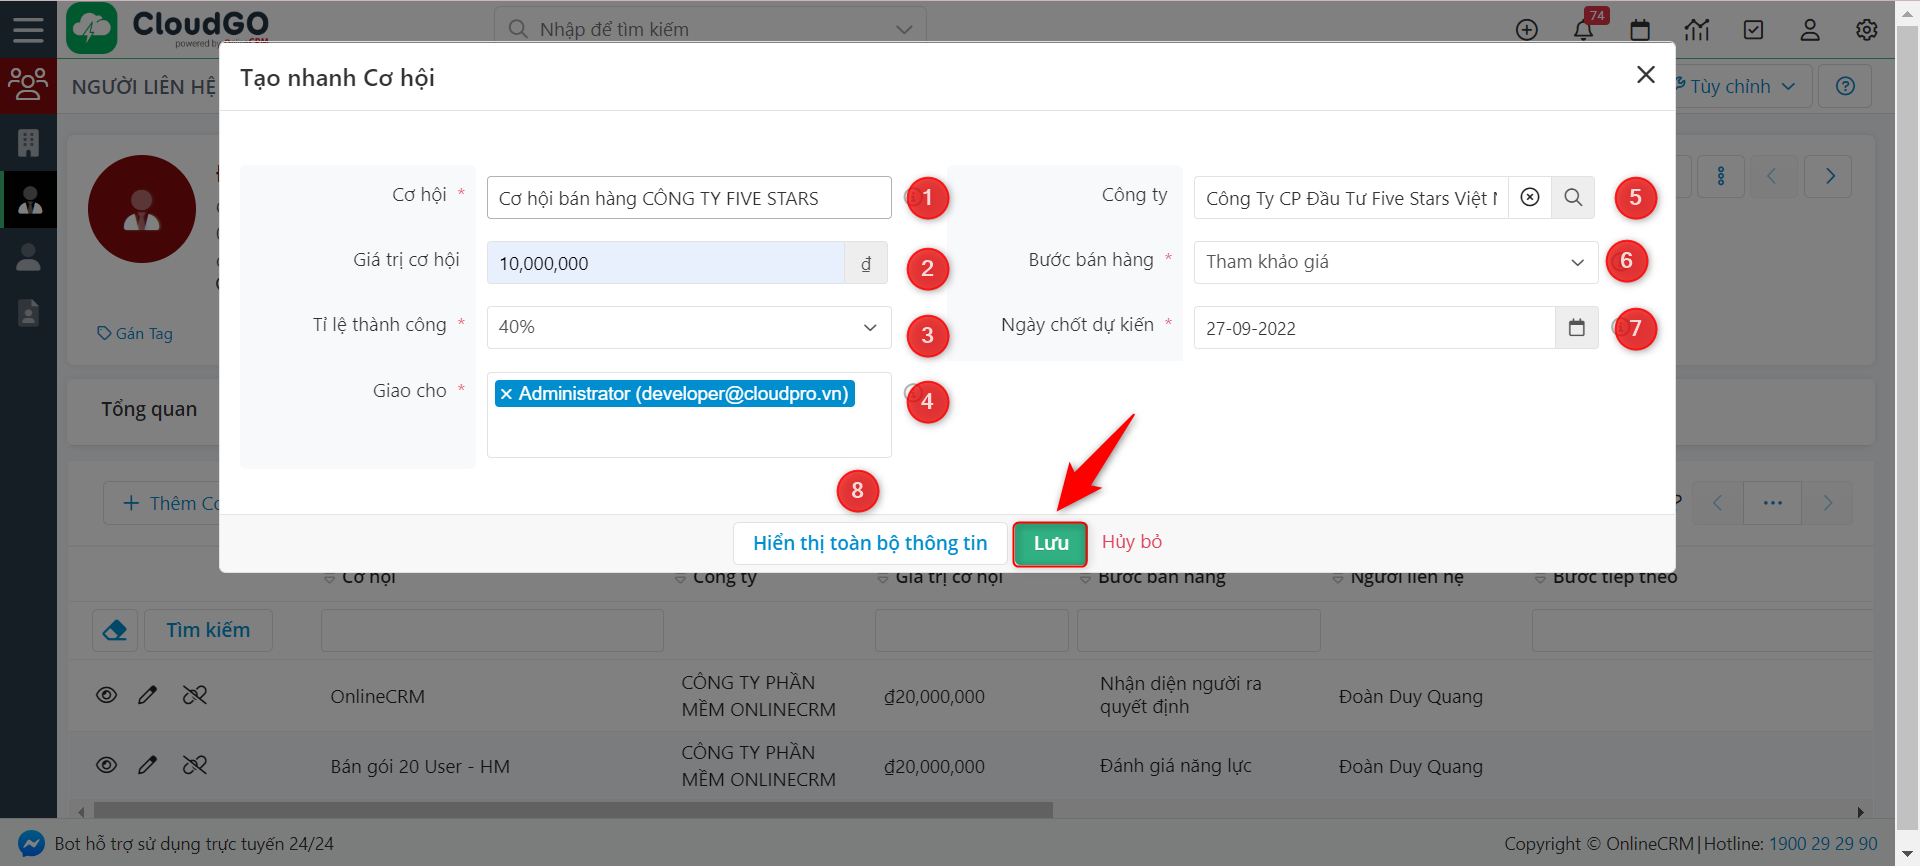Image resolution: width=1920 pixels, height=866 pixels.
Task: Remove Administrator tag from Giao cho
Action: tap(507, 394)
